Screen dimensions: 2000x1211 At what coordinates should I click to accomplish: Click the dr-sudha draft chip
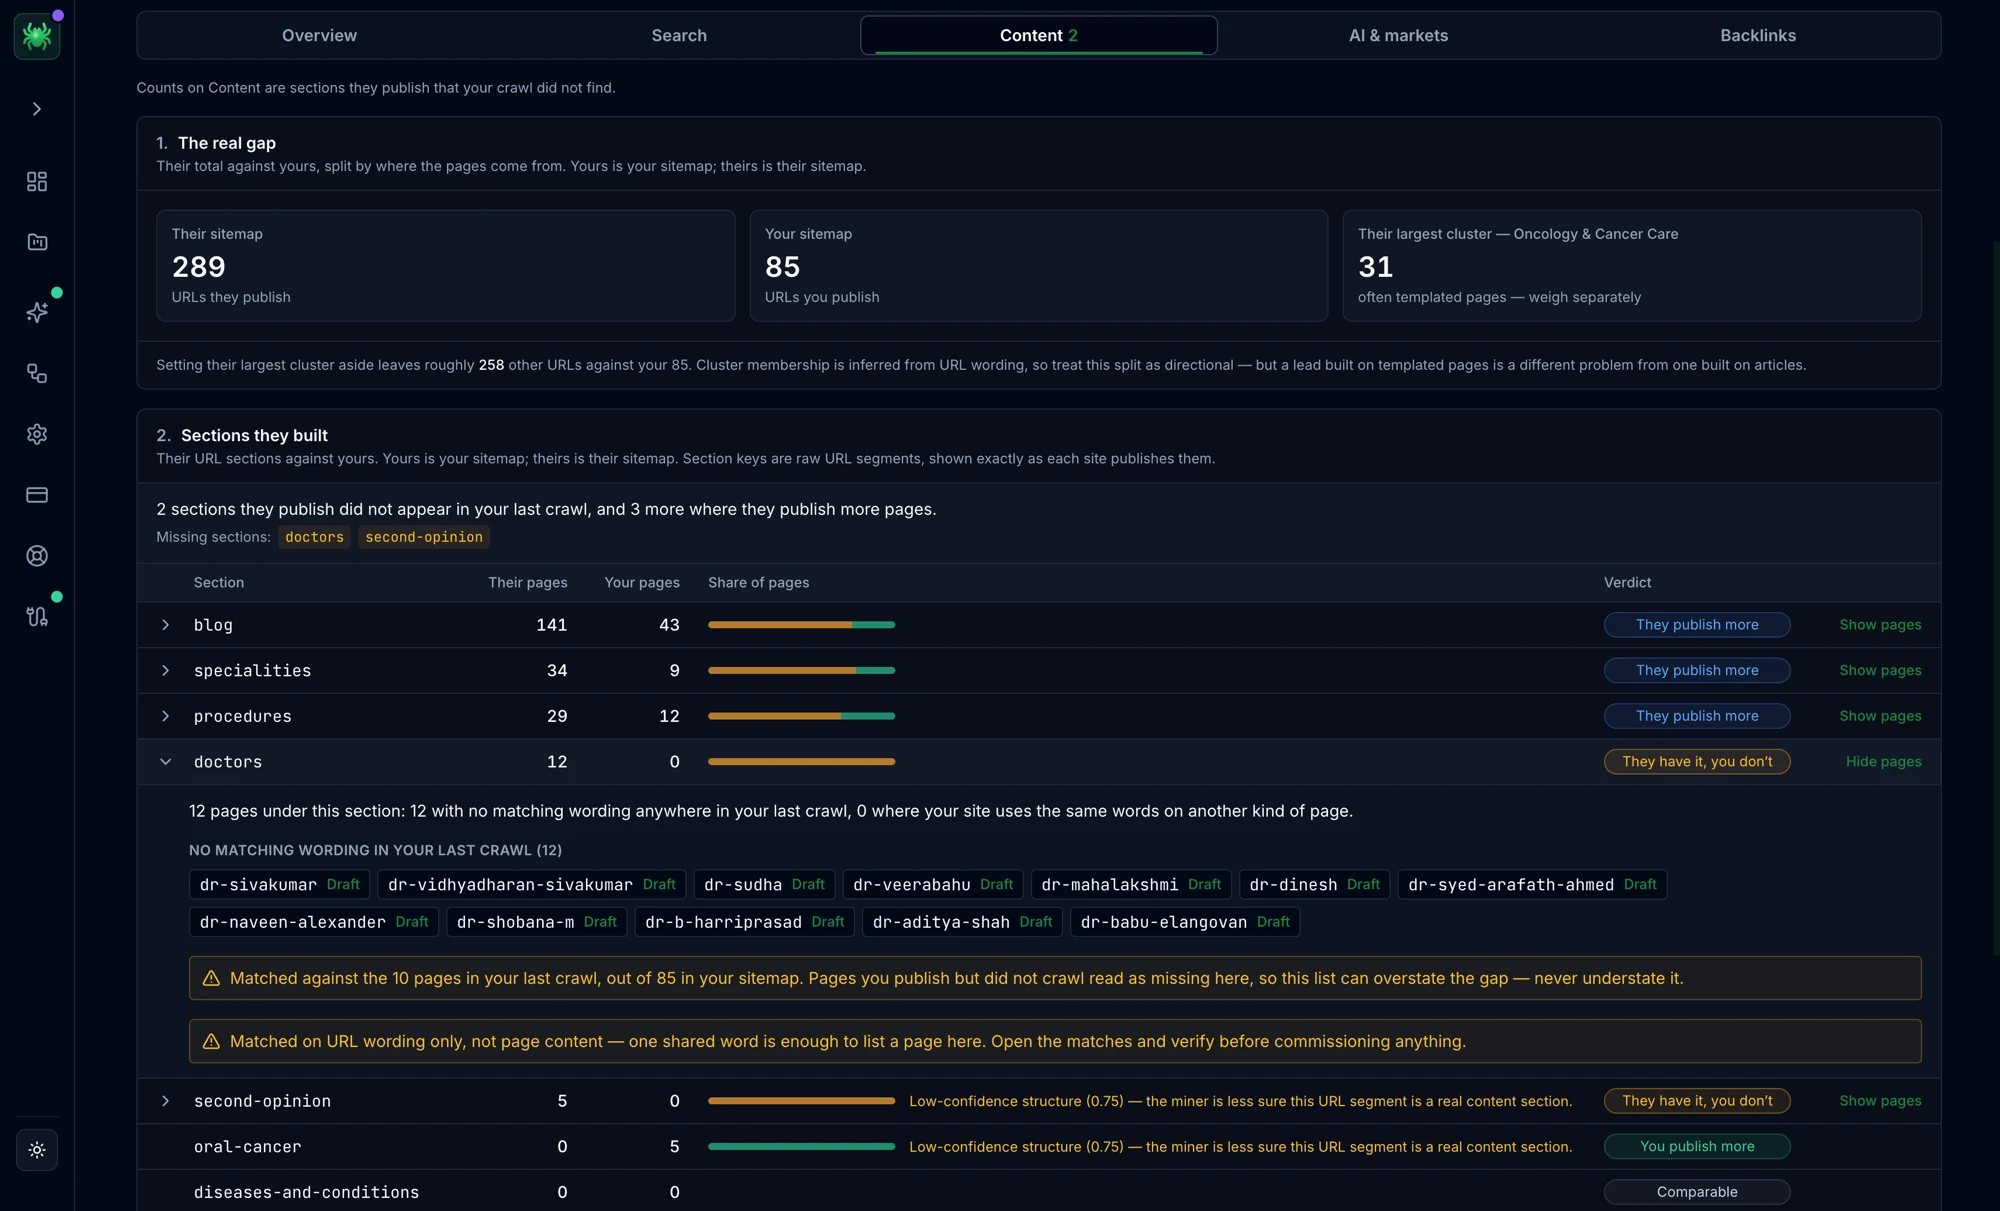(x=764, y=885)
